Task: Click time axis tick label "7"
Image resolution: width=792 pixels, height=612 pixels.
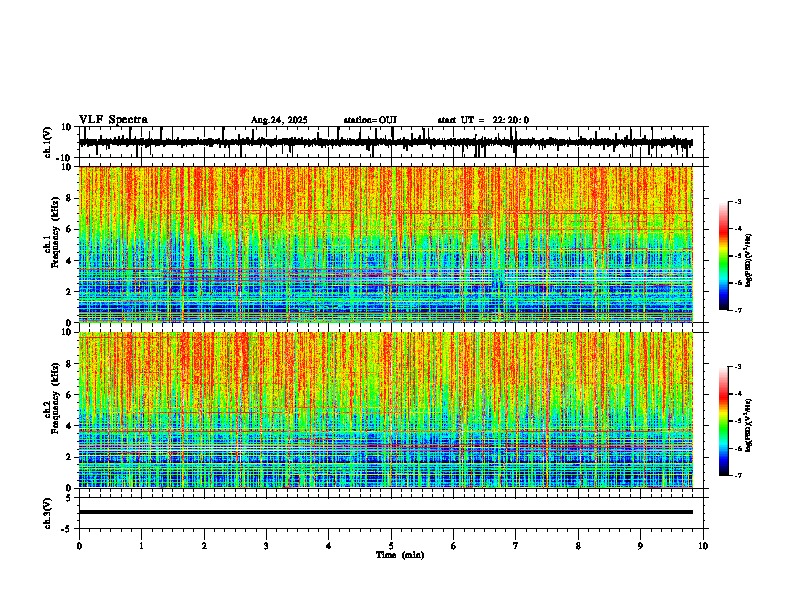Action: pos(516,546)
